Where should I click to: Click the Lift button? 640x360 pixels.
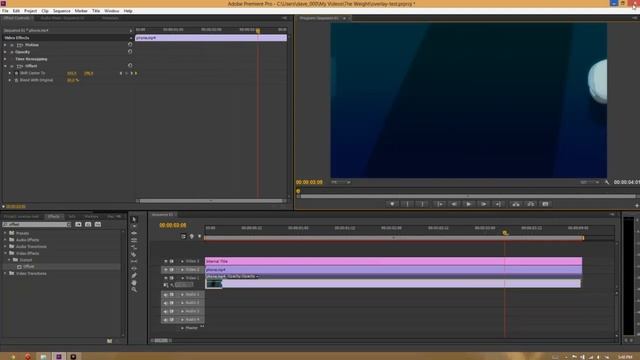(516, 204)
